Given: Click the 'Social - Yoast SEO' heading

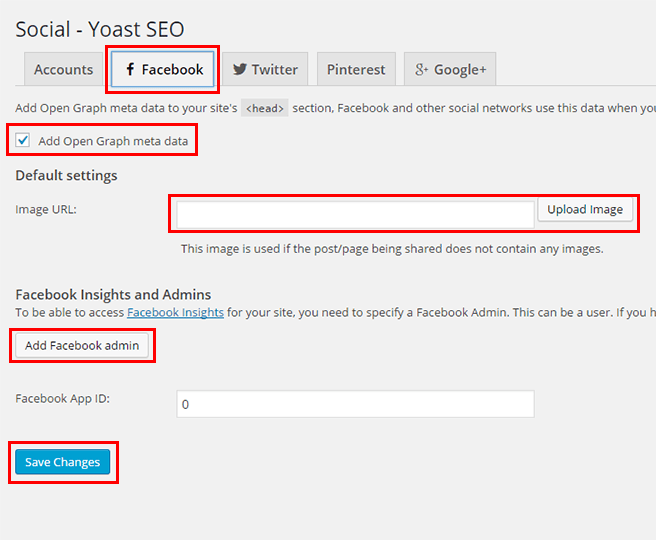Looking at the screenshot, I should pyautogui.click(x=100, y=29).
